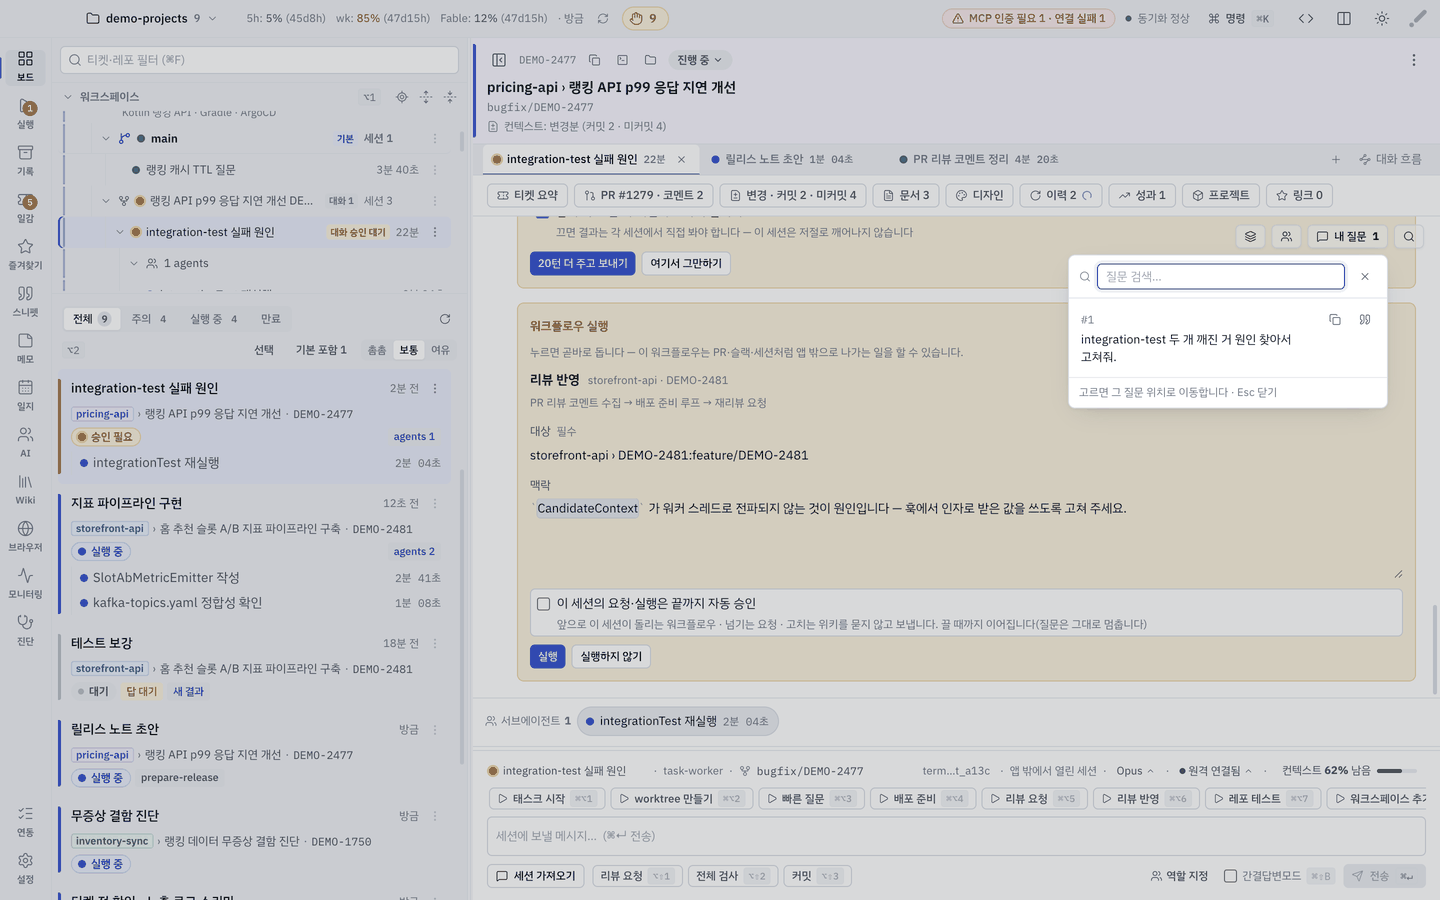Open the 메모 sidebar icon
The width and height of the screenshot is (1440, 900).
(25, 348)
